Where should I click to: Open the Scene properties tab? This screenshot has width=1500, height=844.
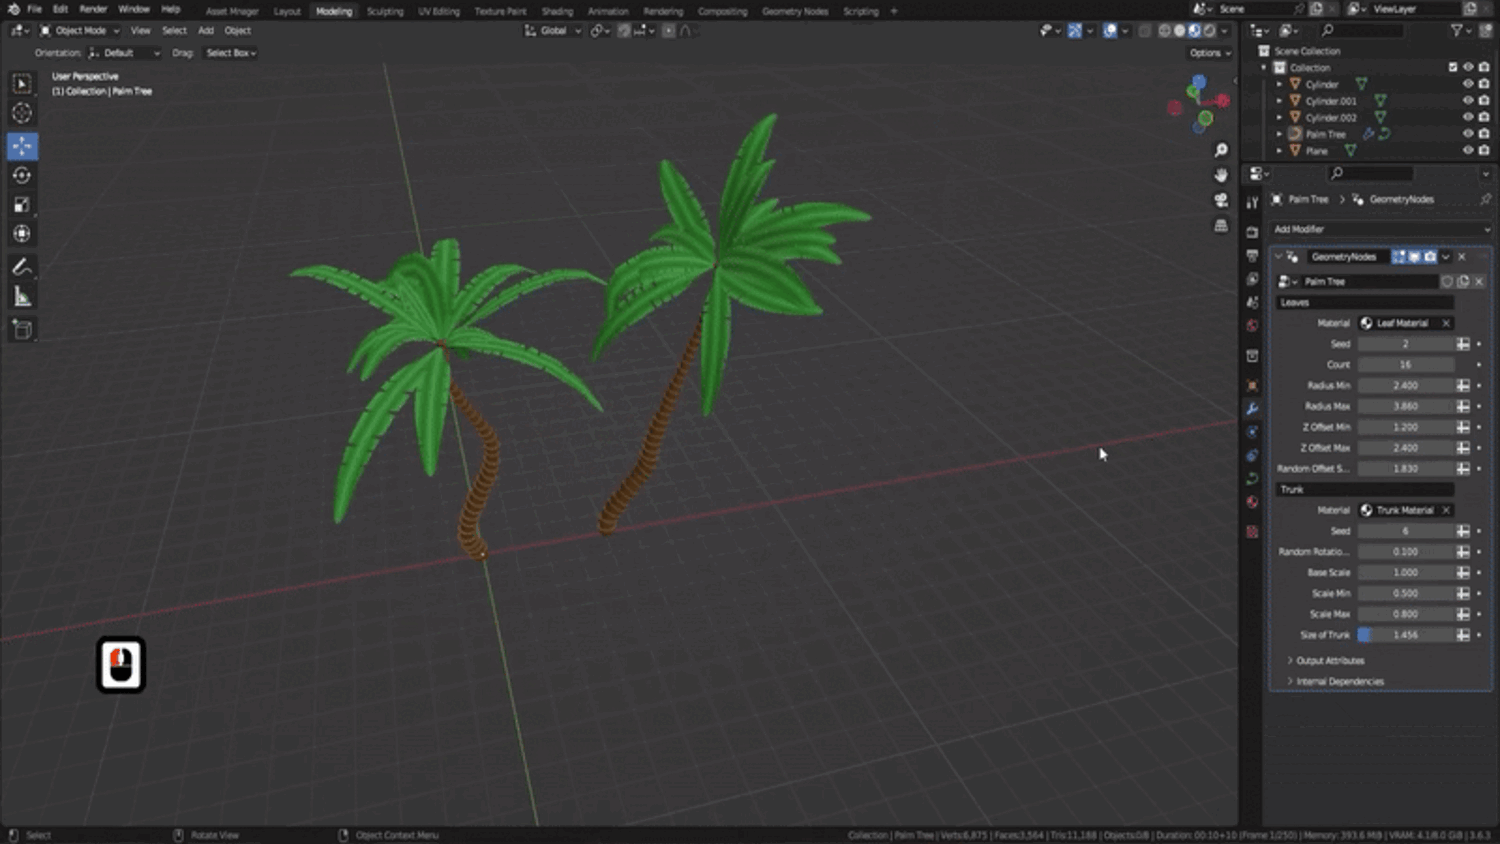pos(1252,302)
